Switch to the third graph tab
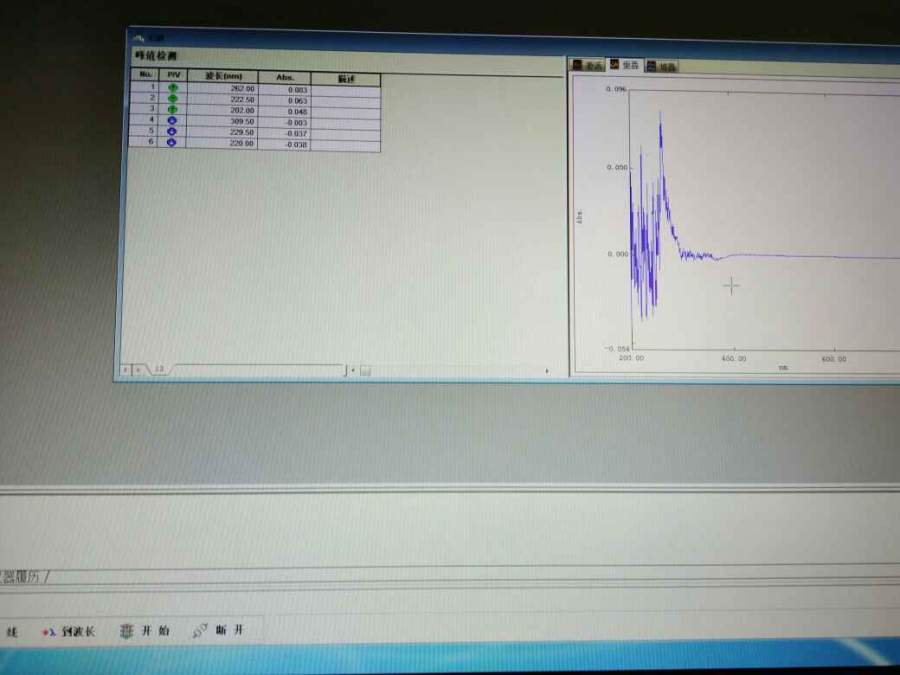This screenshot has width=900, height=675. 662,66
